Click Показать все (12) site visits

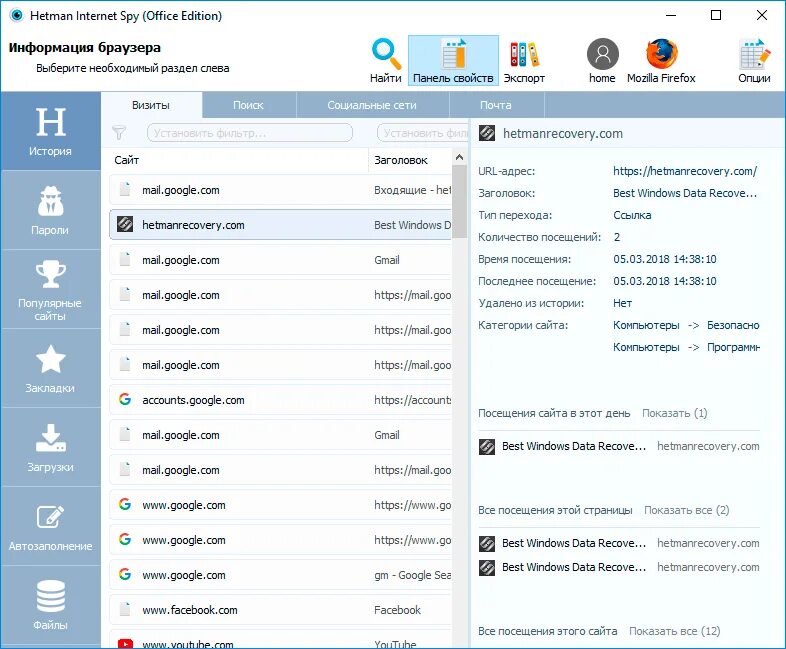pyautogui.click(x=674, y=631)
